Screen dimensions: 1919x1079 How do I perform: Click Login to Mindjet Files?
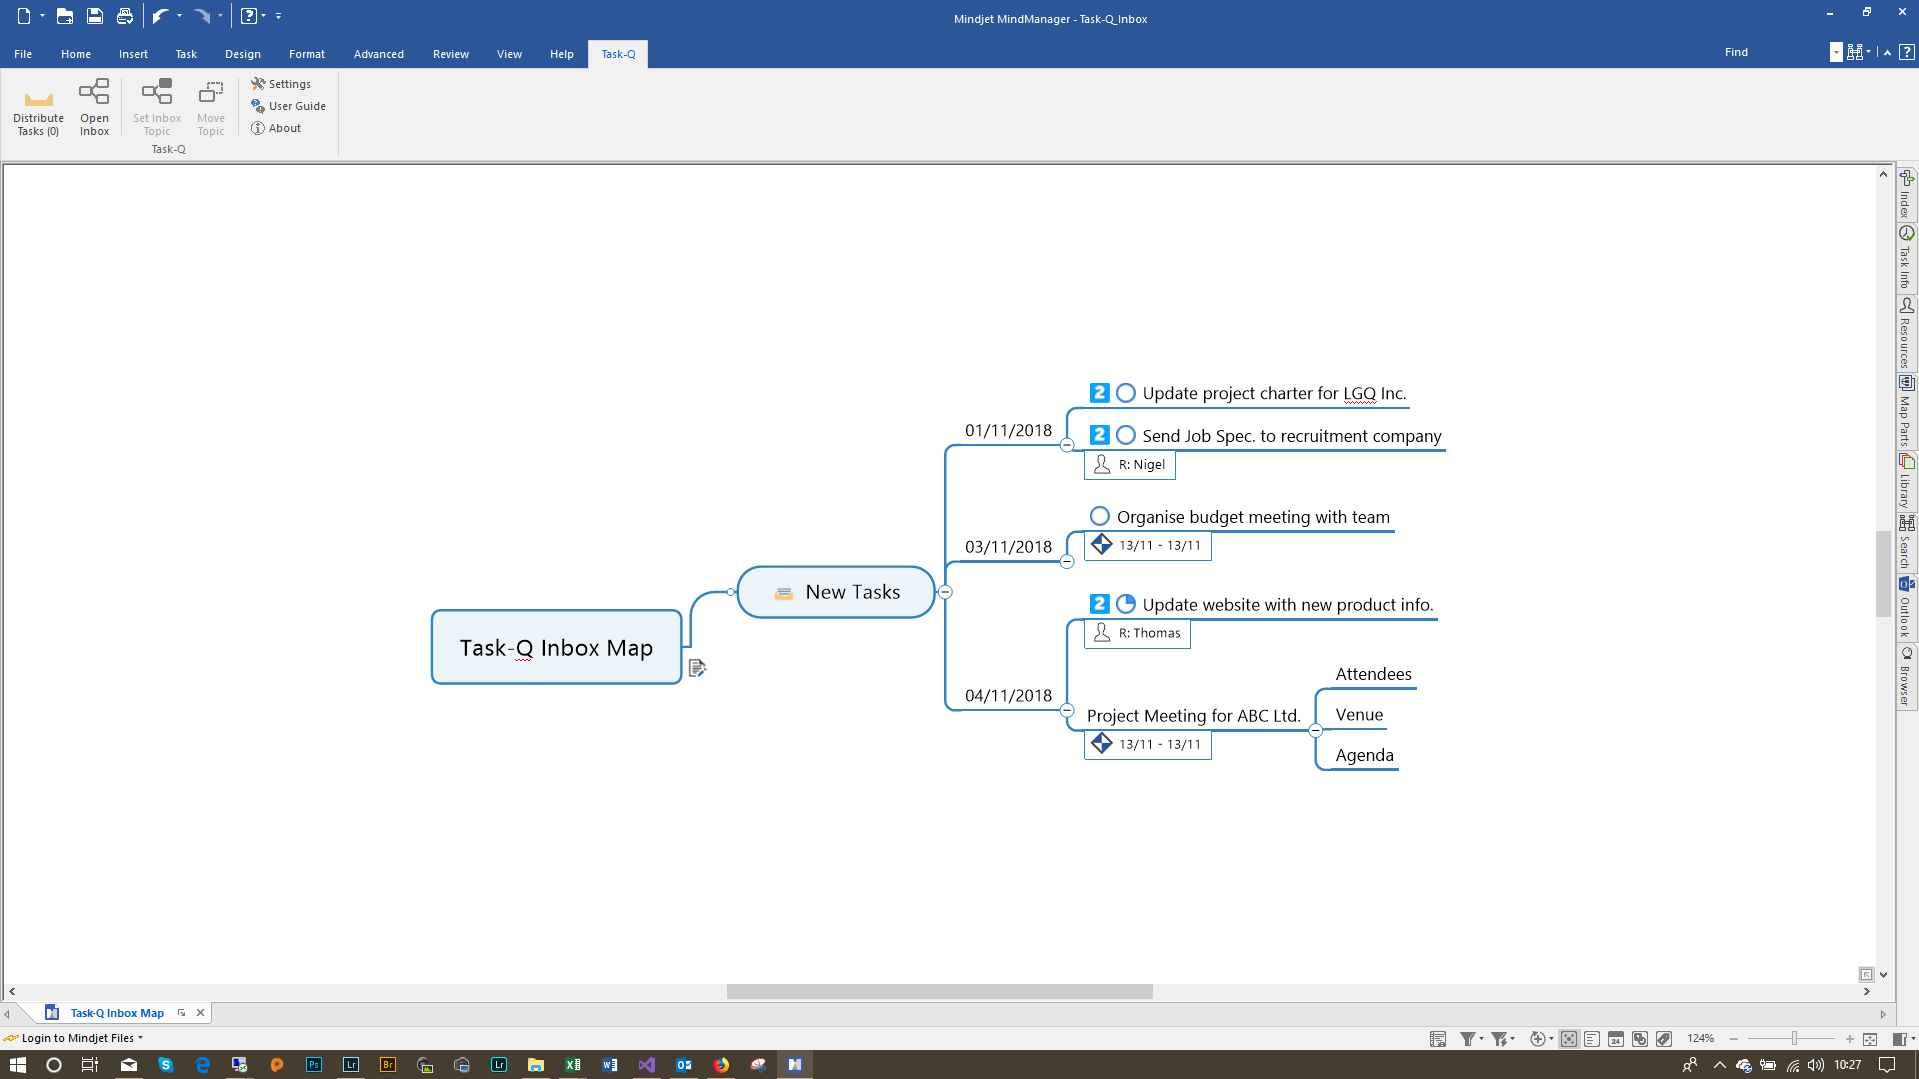pyautogui.click(x=77, y=1038)
